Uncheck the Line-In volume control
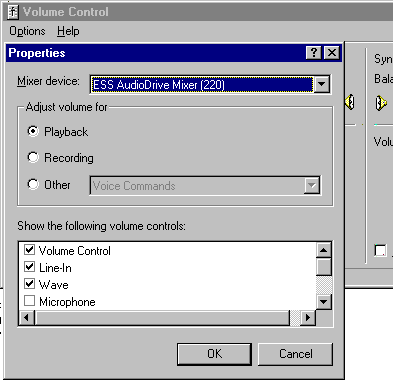 click(x=29, y=267)
